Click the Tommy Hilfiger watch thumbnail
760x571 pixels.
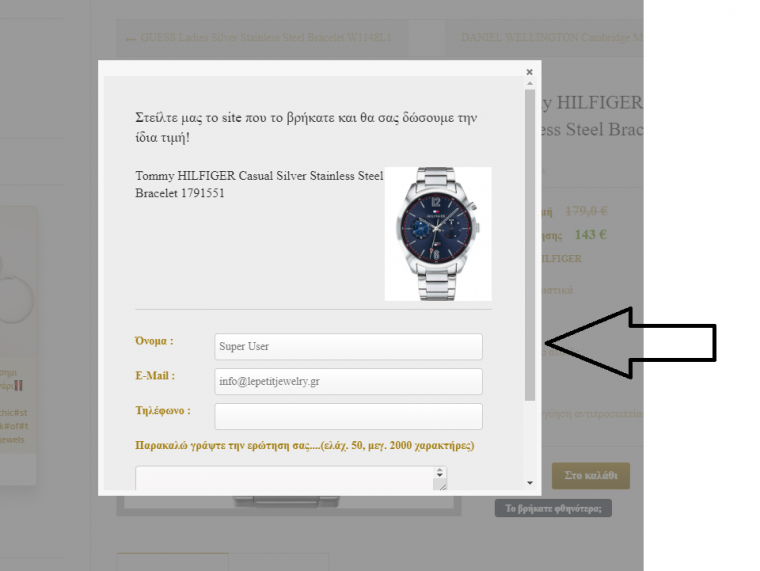pos(438,234)
